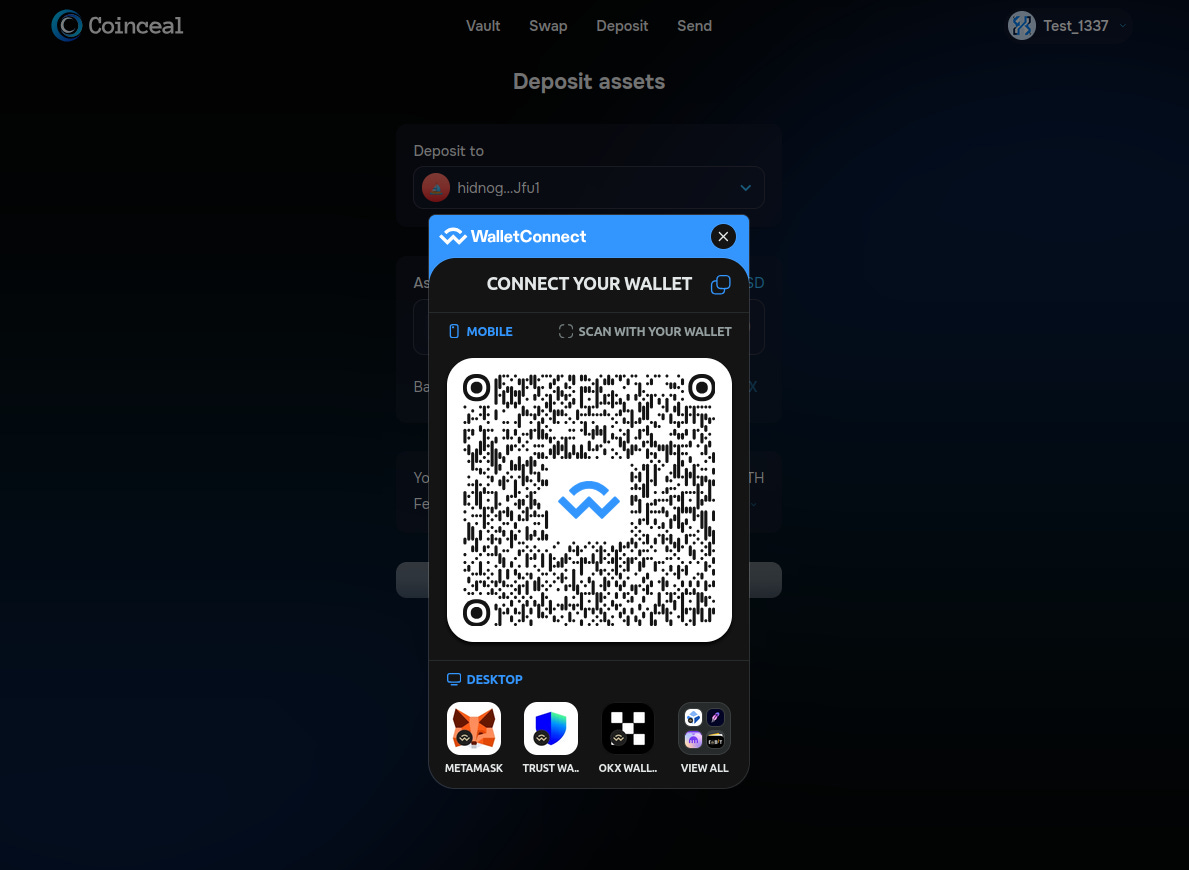Close the WalletConnect modal
Viewport: 1189px width, 870px height.
[x=723, y=237]
